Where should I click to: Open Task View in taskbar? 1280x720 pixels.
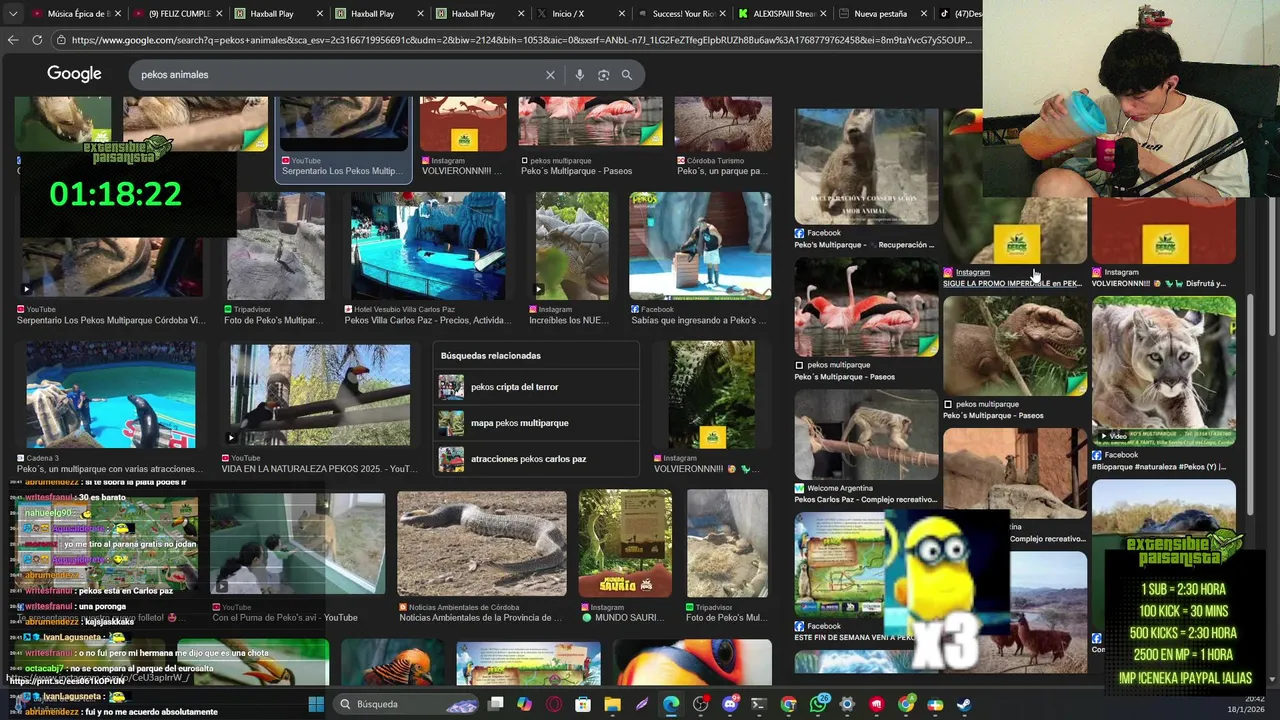495,704
